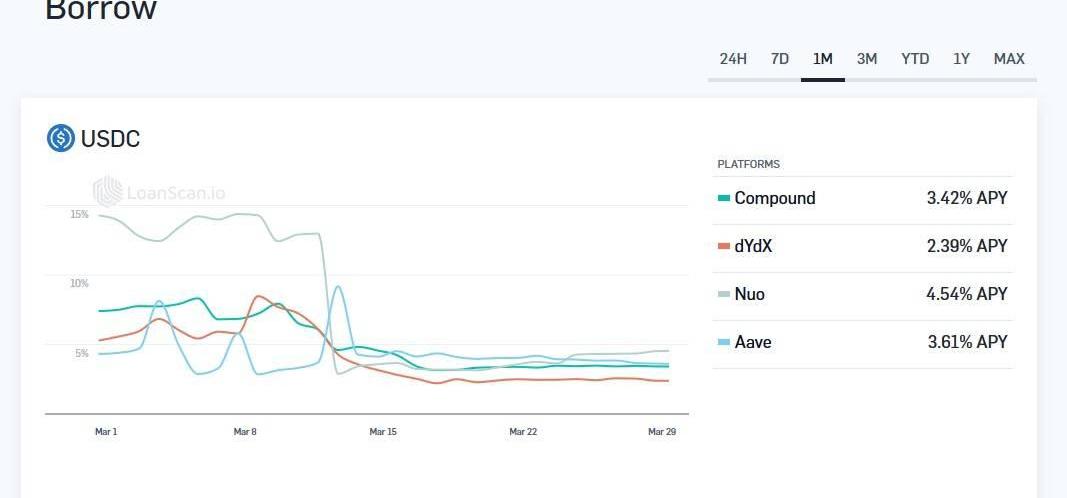Select the 1Y time range tab
The height and width of the screenshot is (498, 1067).
[961, 59]
